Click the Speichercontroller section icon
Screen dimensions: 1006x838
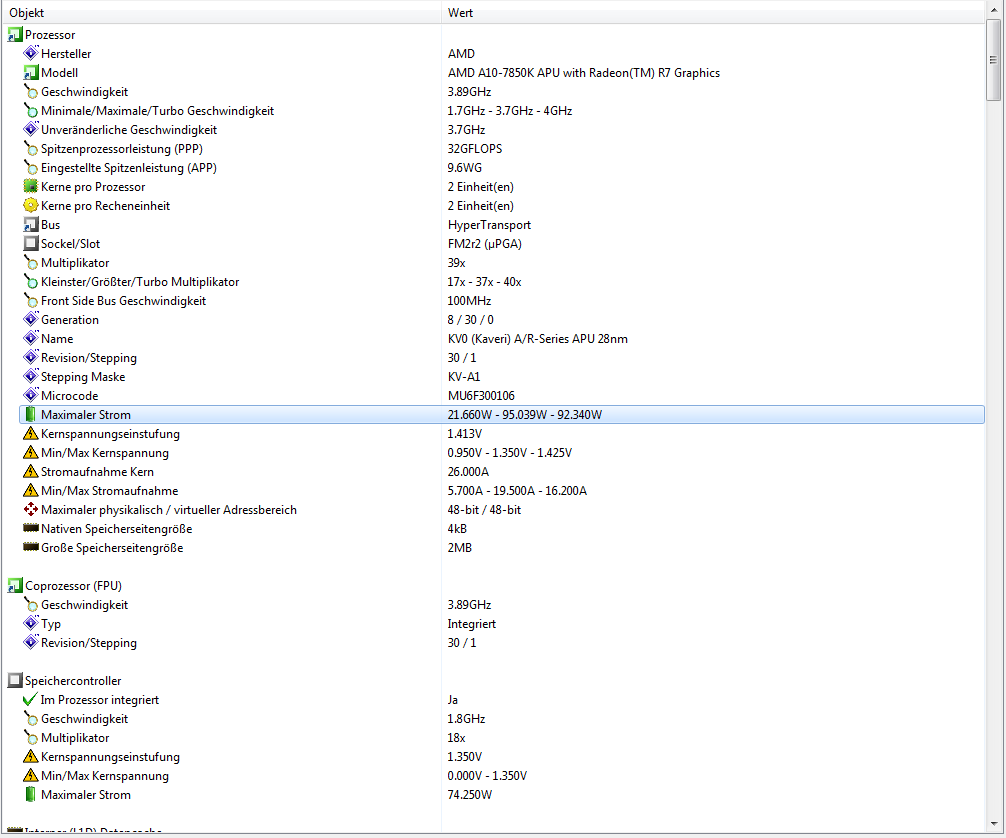(x=15, y=680)
